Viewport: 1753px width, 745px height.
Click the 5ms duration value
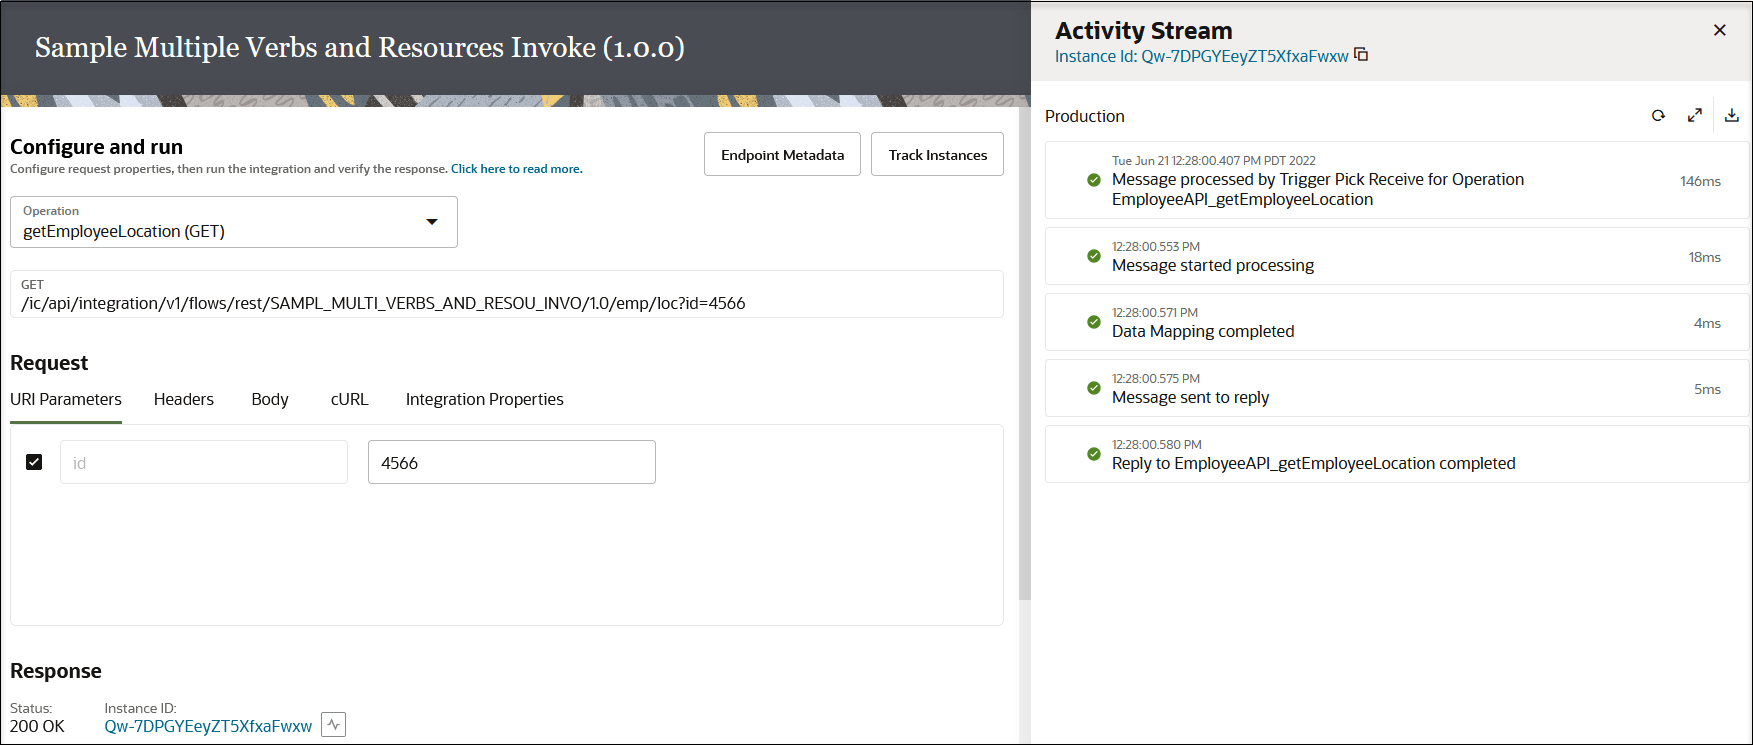1707,389
